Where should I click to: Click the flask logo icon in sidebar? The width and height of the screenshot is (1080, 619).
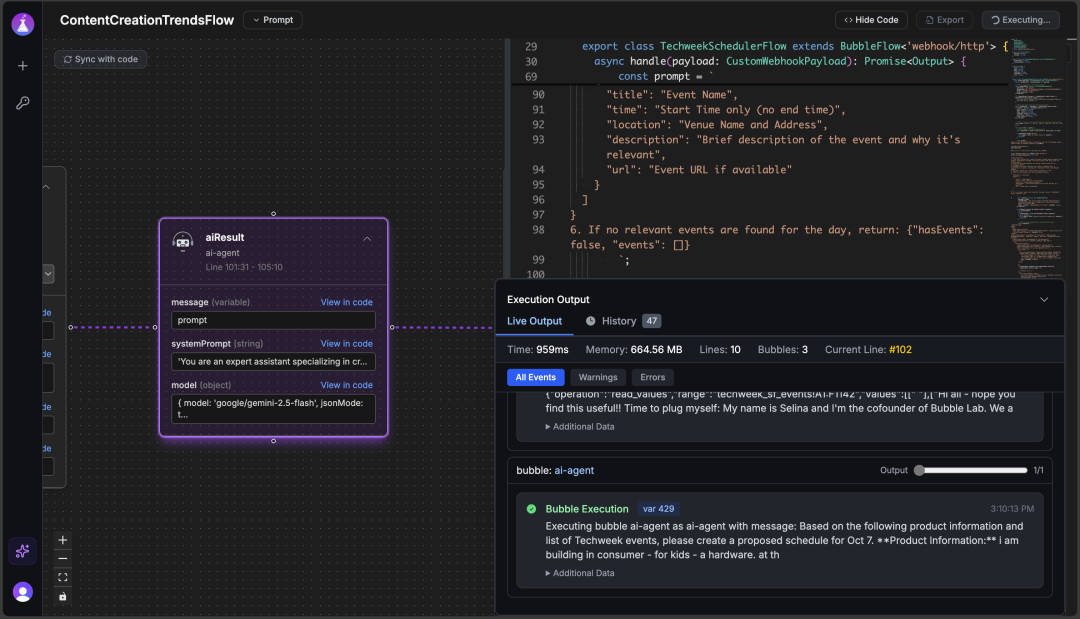tap(23, 23)
